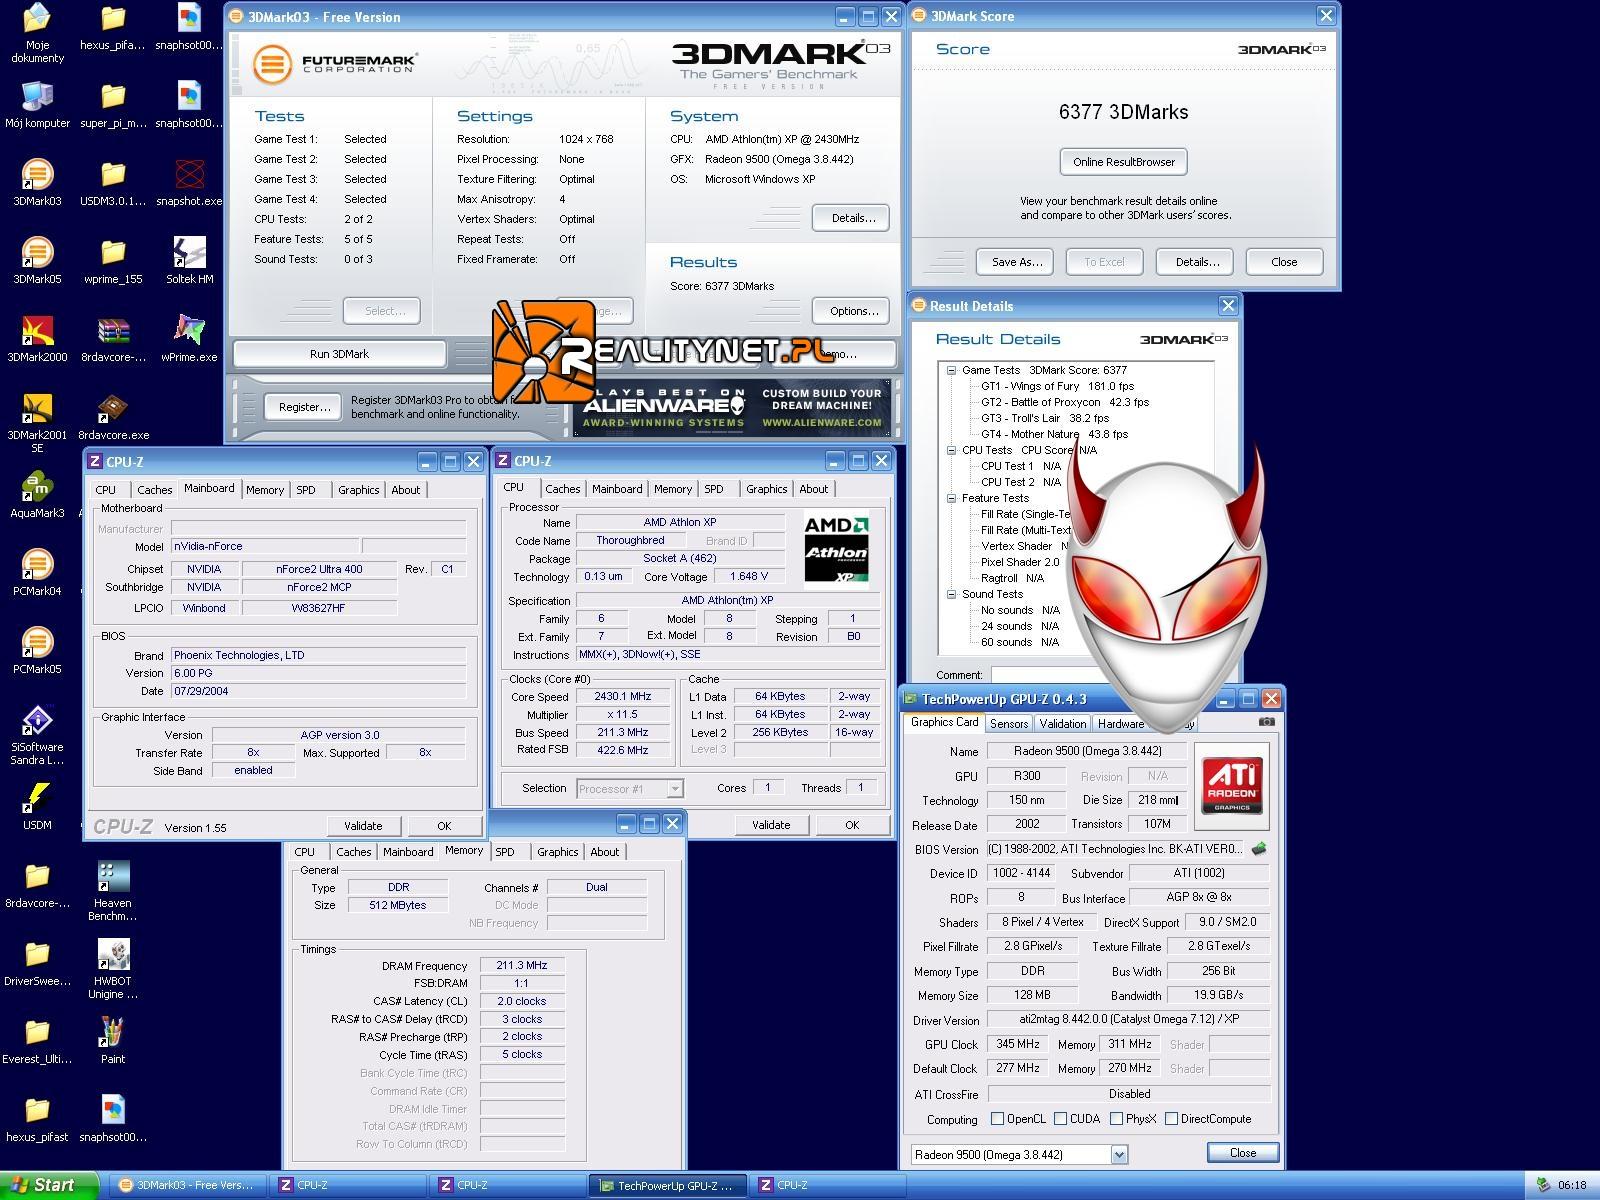Toggle CUDA checkbox in GPU-Z
The width and height of the screenshot is (1600, 1200).
1060,1119
